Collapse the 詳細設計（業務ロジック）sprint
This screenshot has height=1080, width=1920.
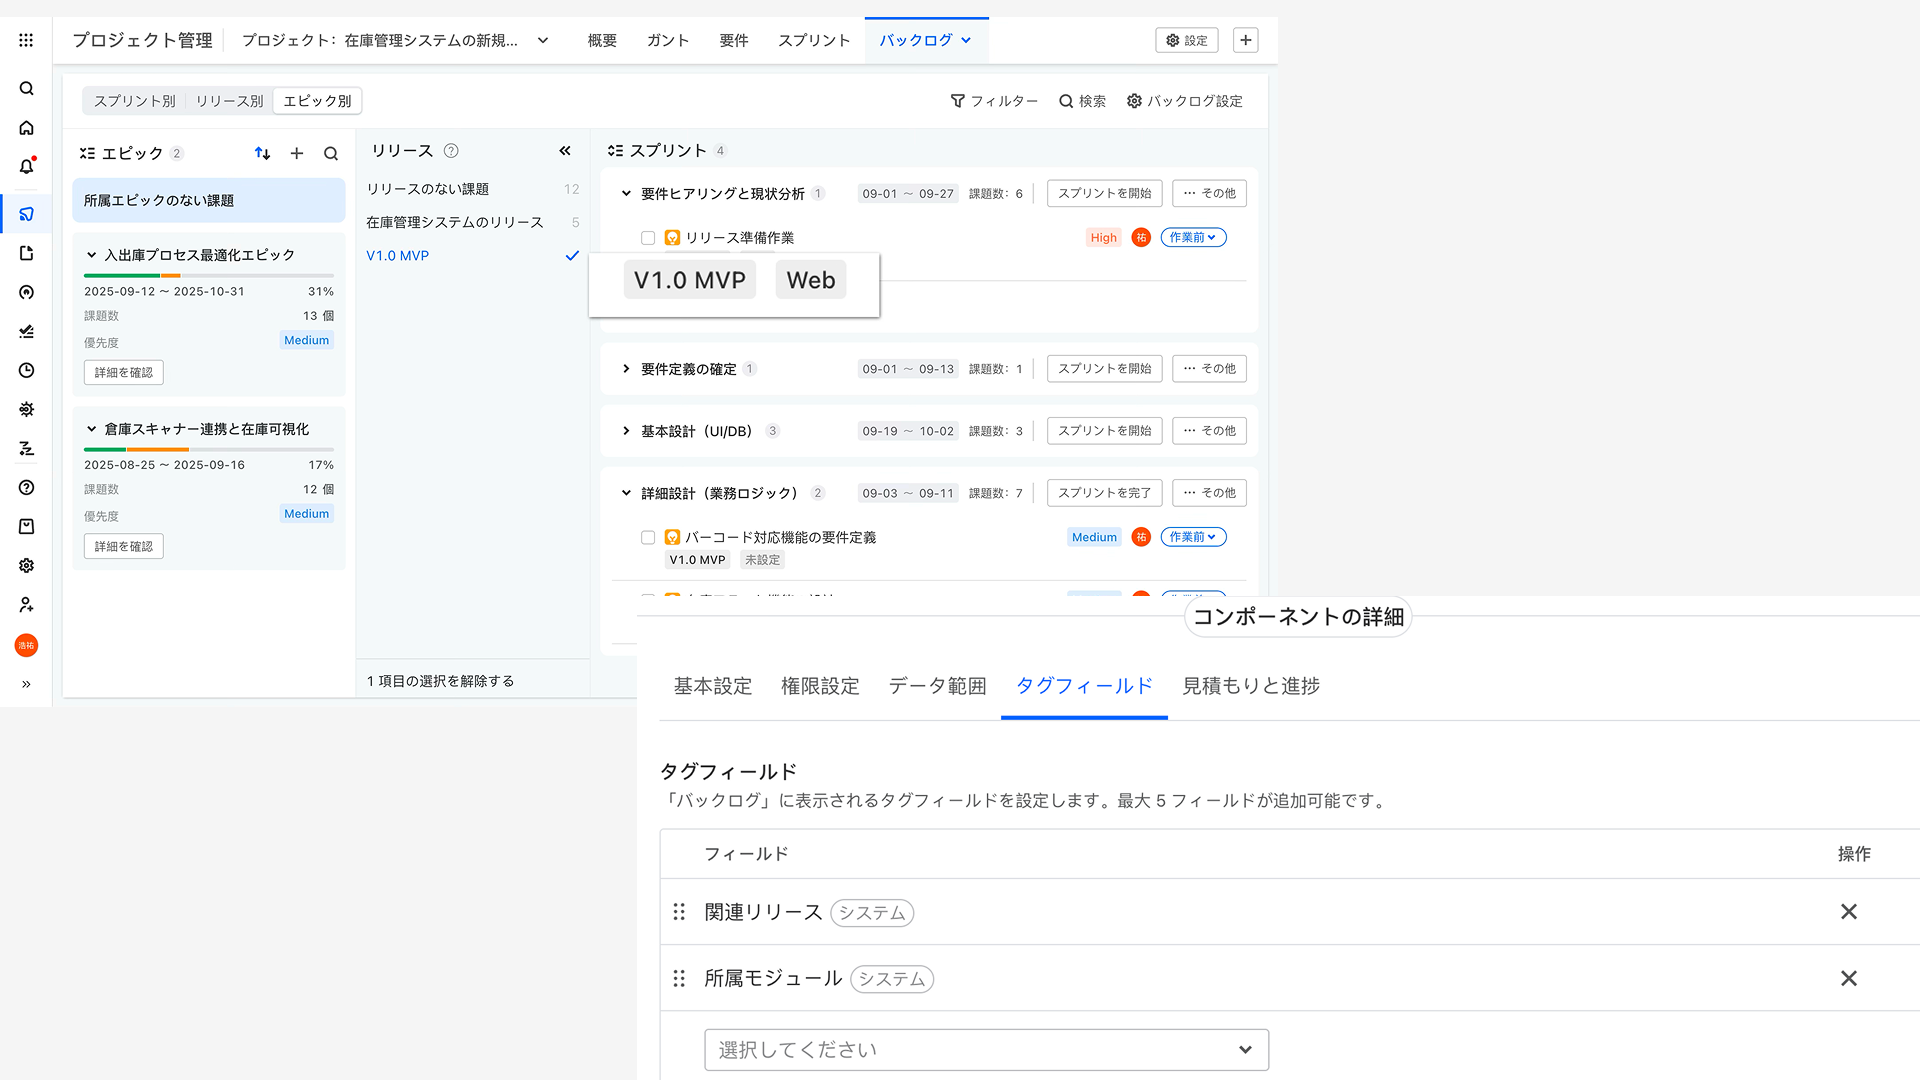pyautogui.click(x=625, y=492)
